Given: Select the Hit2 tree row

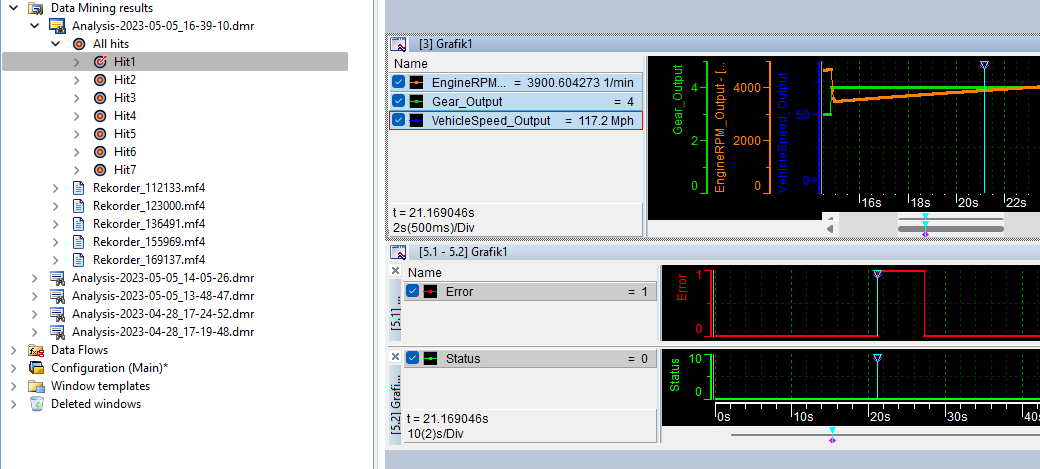Looking at the screenshot, I should (175, 80).
